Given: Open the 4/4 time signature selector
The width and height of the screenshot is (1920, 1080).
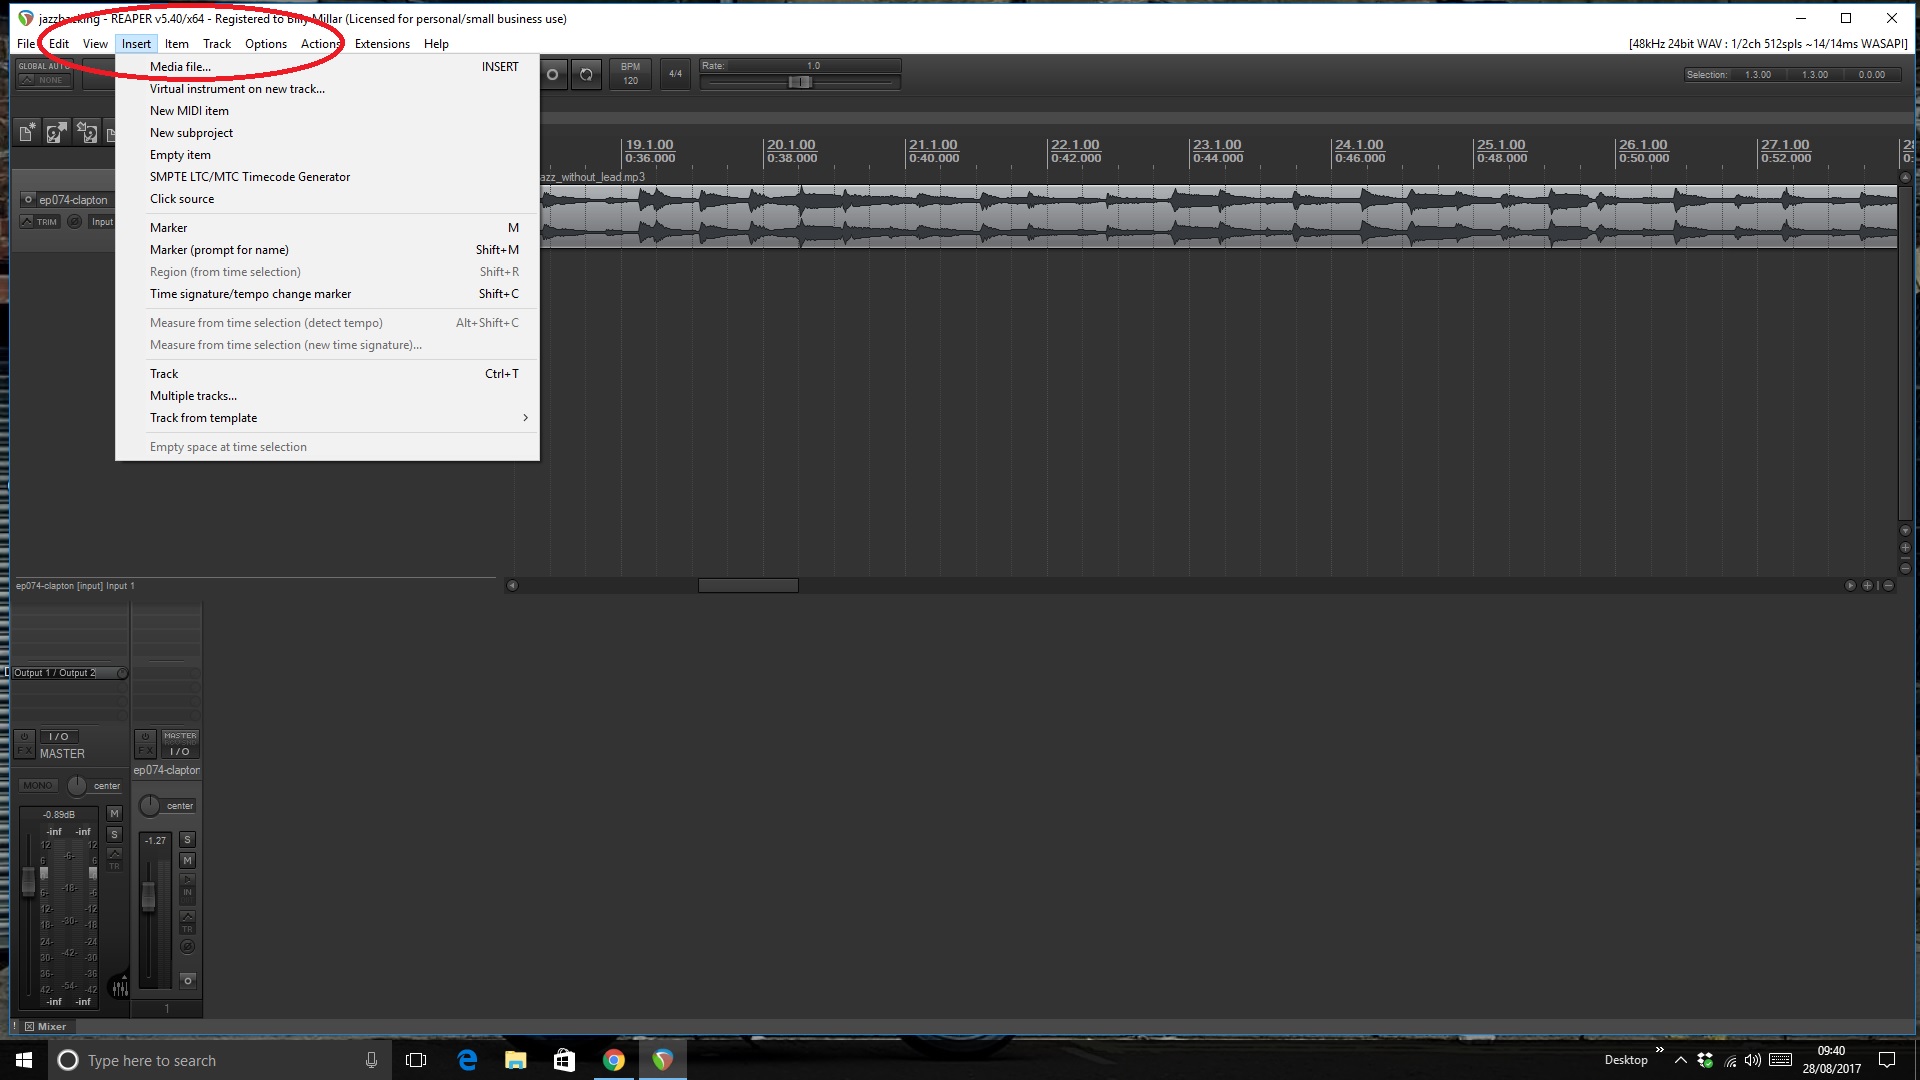Looking at the screenshot, I should coord(675,74).
